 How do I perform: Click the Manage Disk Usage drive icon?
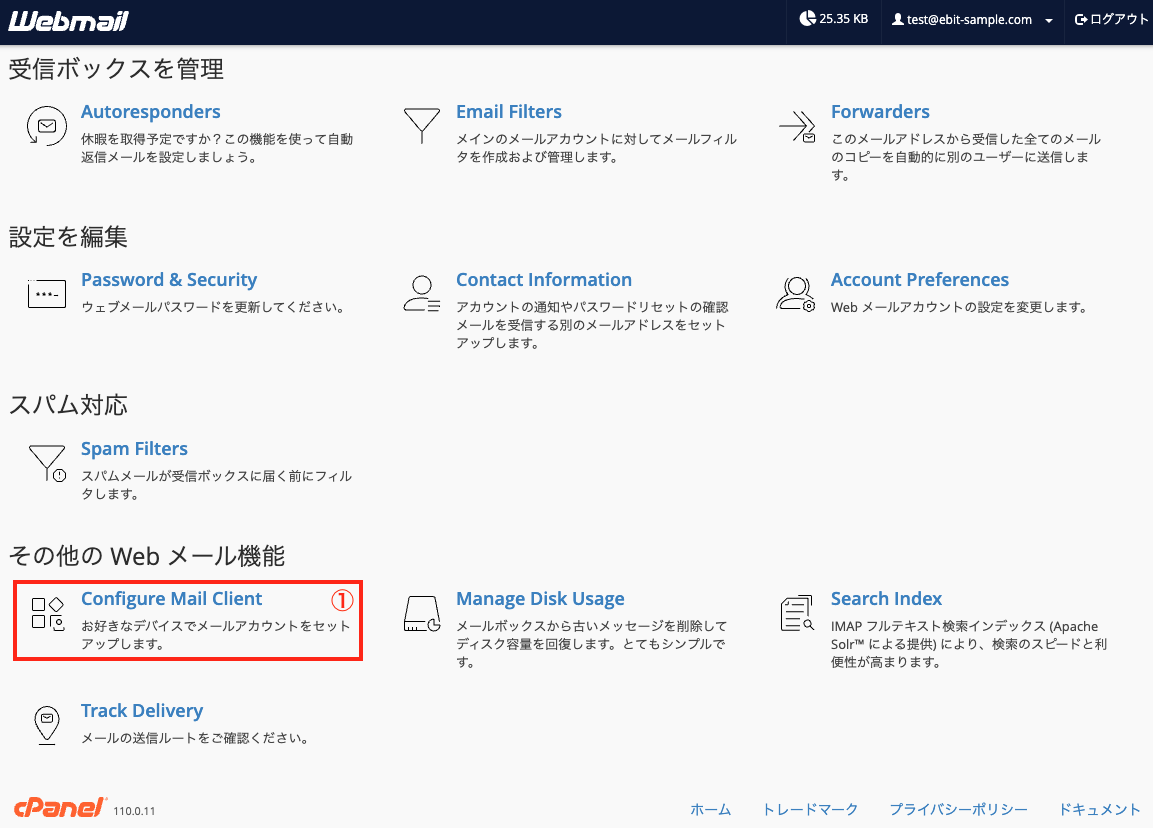tap(422, 614)
